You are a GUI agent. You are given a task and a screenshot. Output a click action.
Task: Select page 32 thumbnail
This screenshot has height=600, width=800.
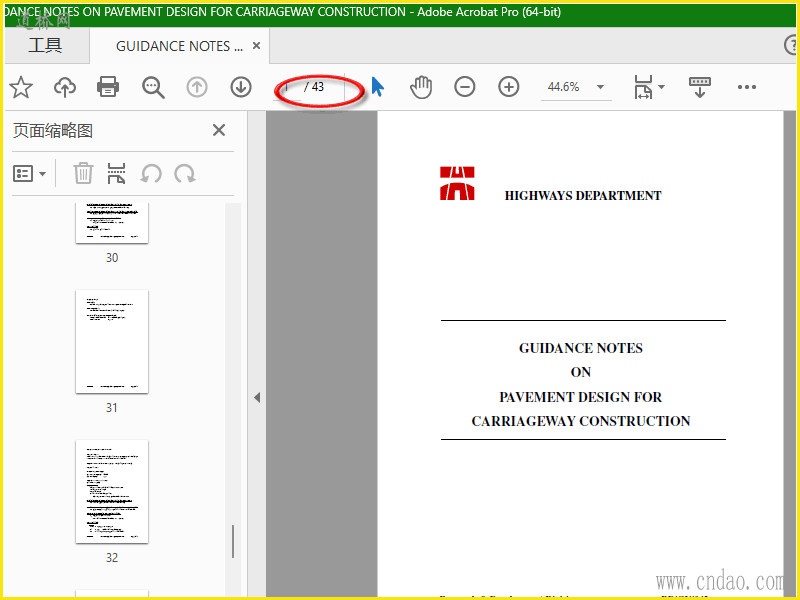point(112,492)
